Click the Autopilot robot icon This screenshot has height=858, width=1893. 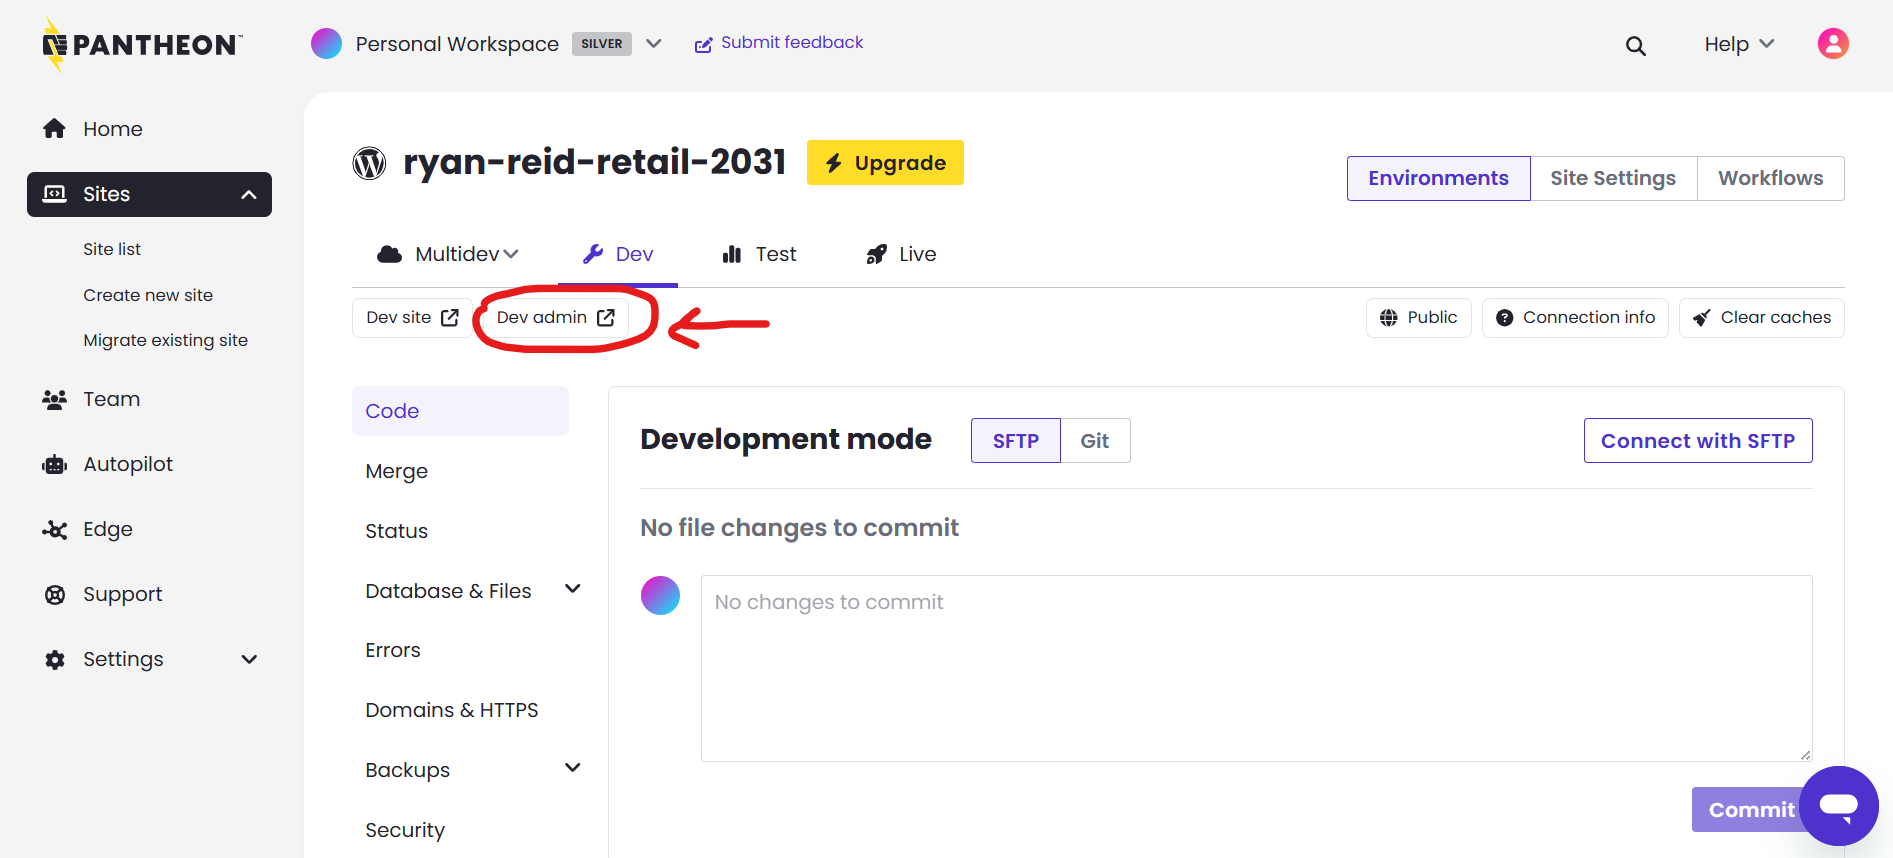[x=55, y=465]
